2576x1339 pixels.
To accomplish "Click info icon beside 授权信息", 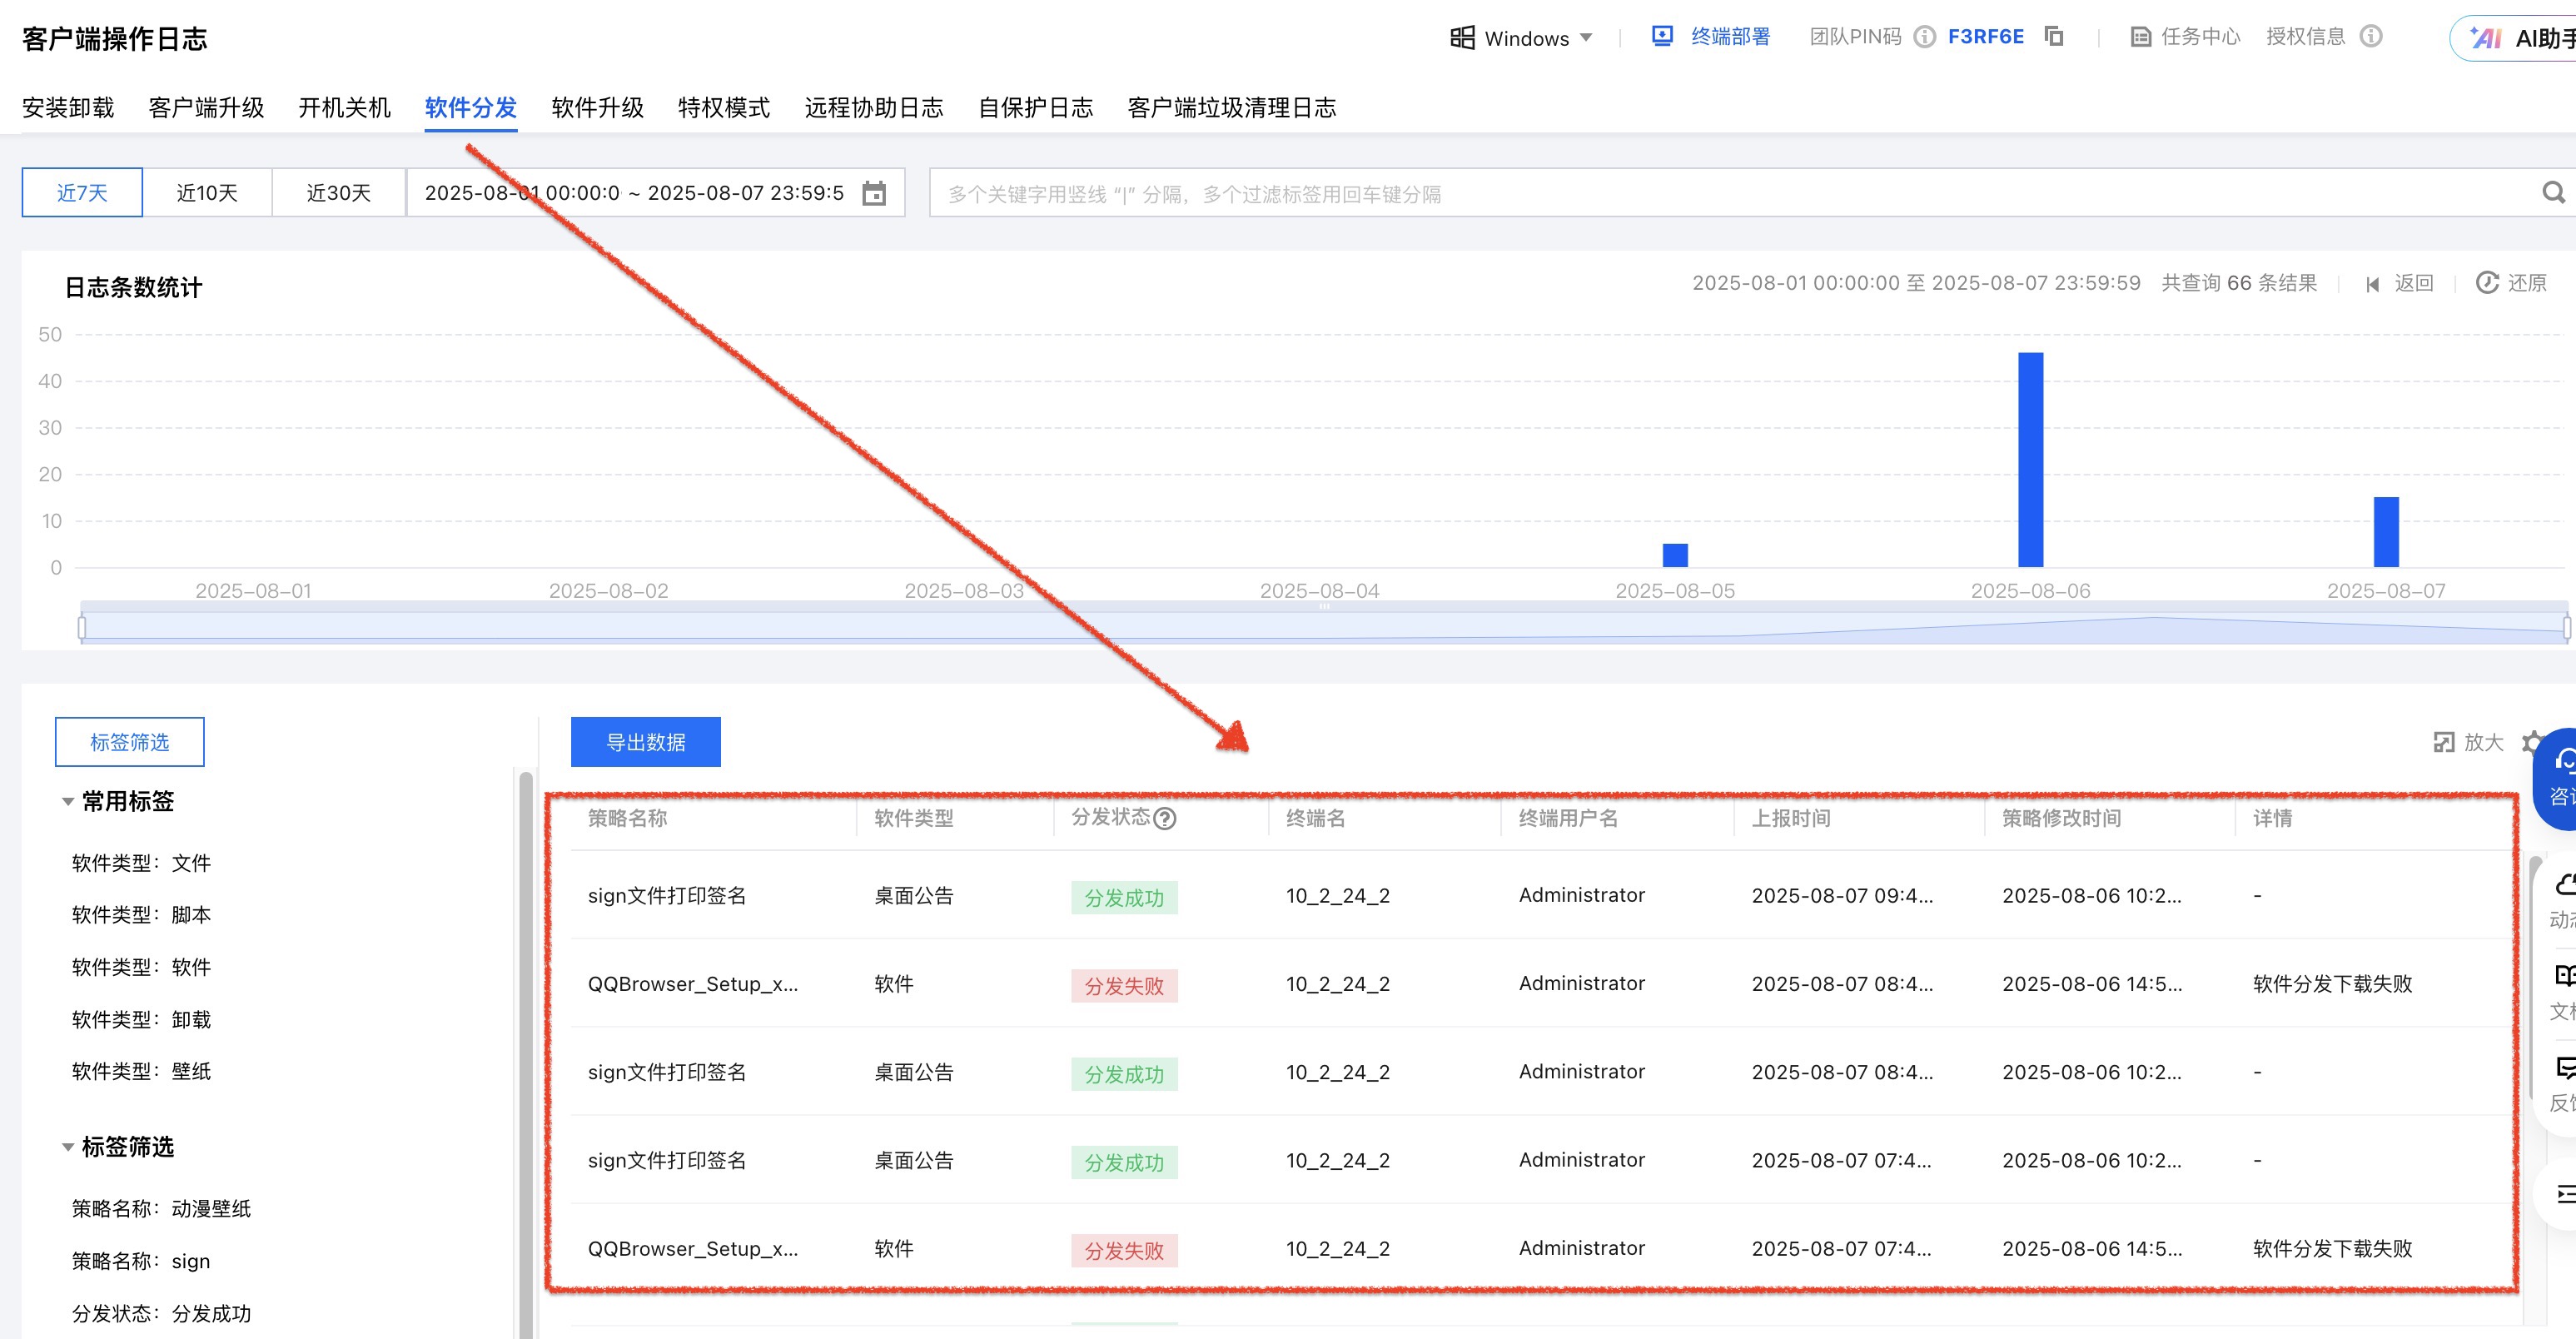I will pyautogui.click(x=2371, y=37).
